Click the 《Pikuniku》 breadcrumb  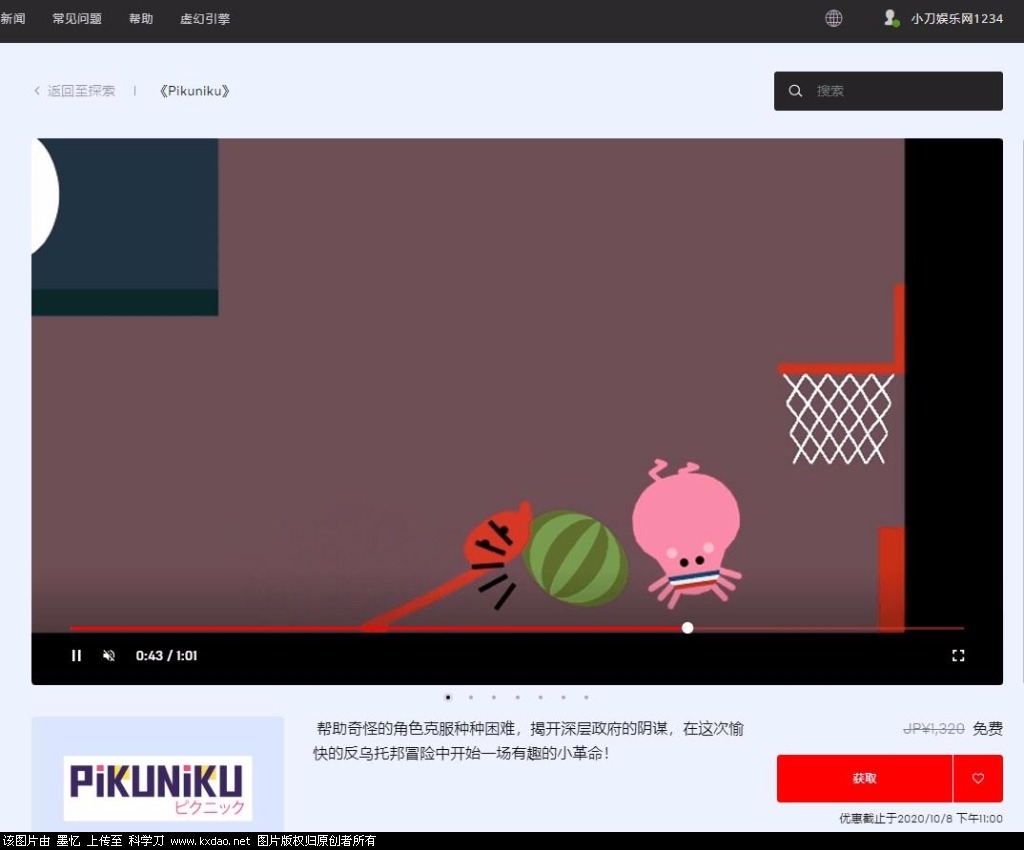[x=195, y=91]
